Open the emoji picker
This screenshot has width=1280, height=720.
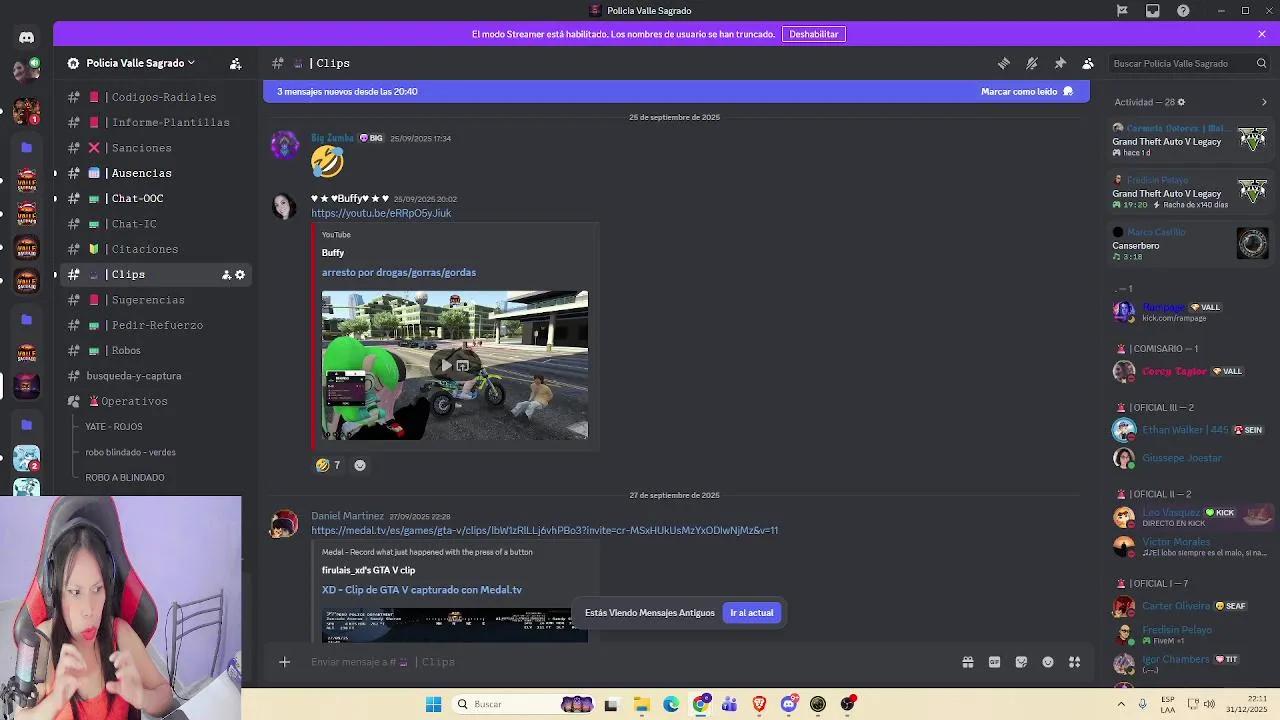pyautogui.click(x=1048, y=662)
